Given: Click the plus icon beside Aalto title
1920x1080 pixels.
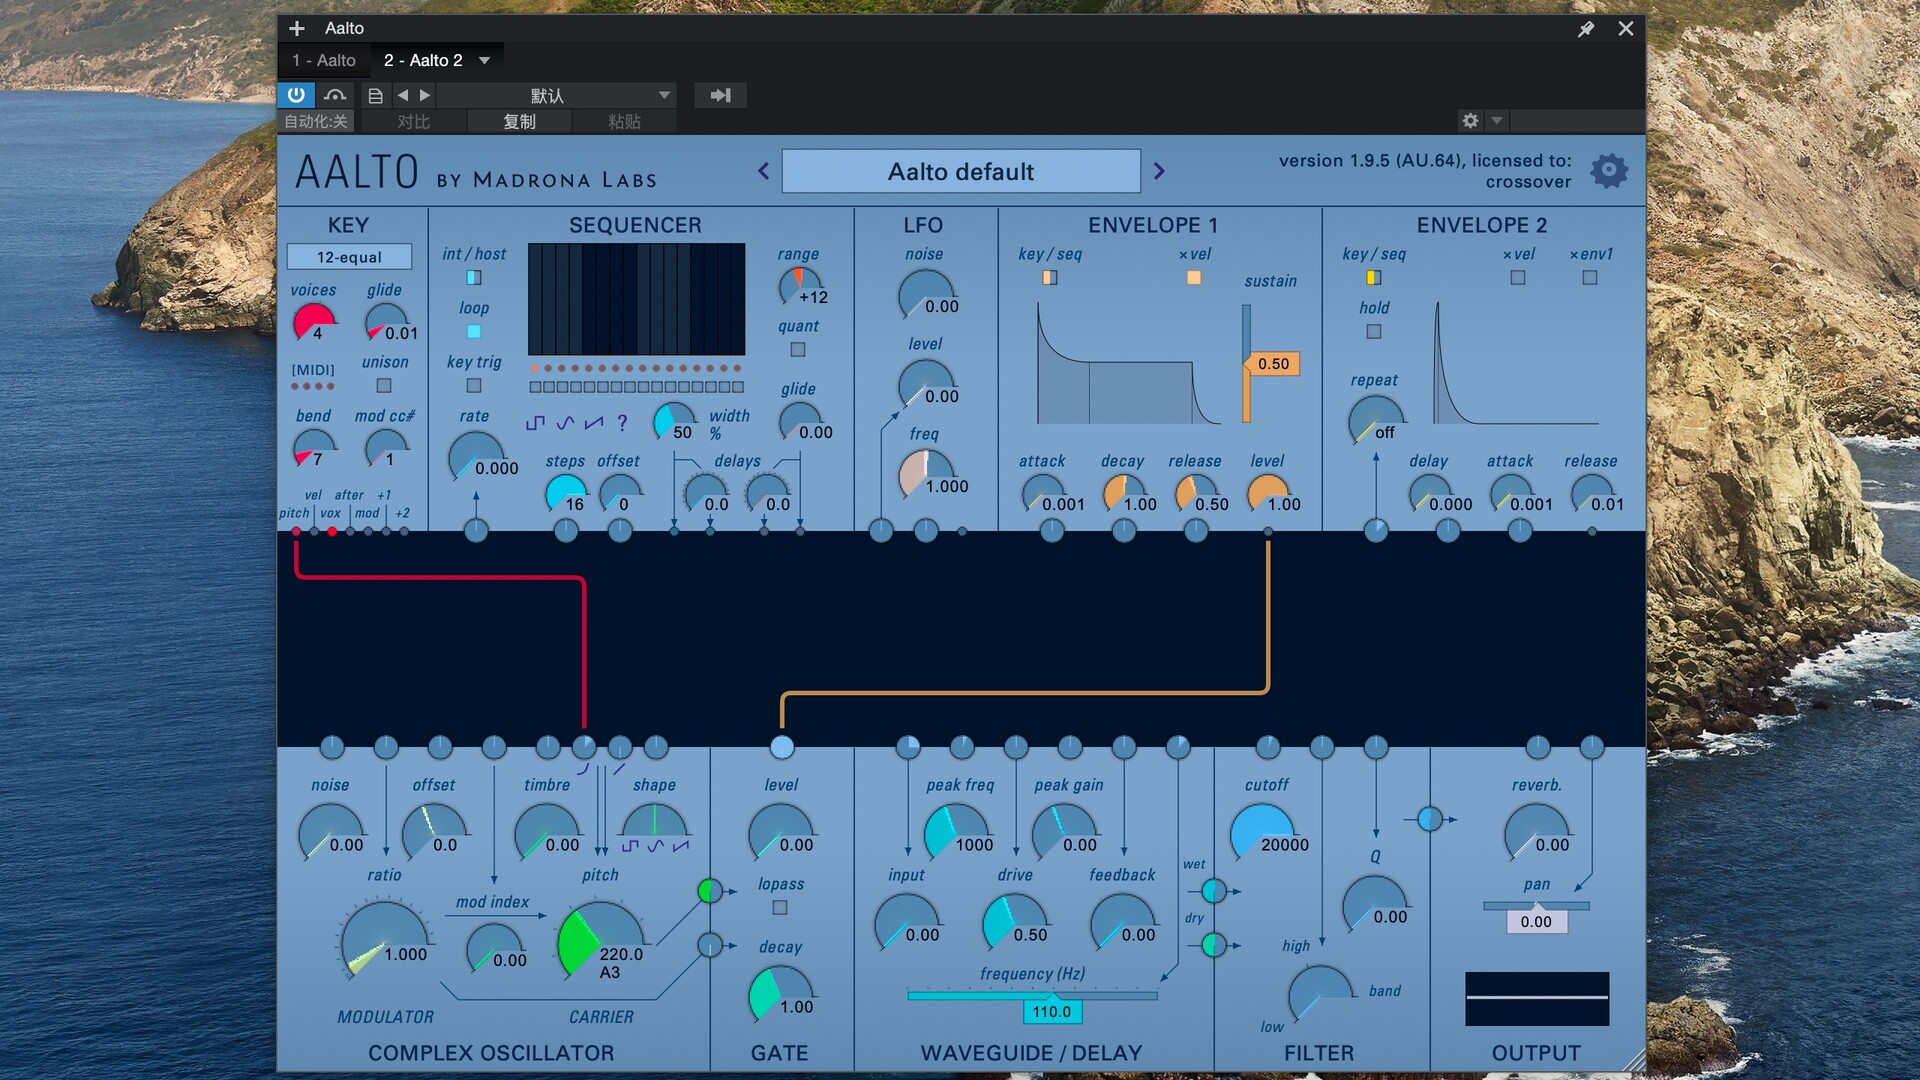Looking at the screenshot, I should click(x=297, y=28).
